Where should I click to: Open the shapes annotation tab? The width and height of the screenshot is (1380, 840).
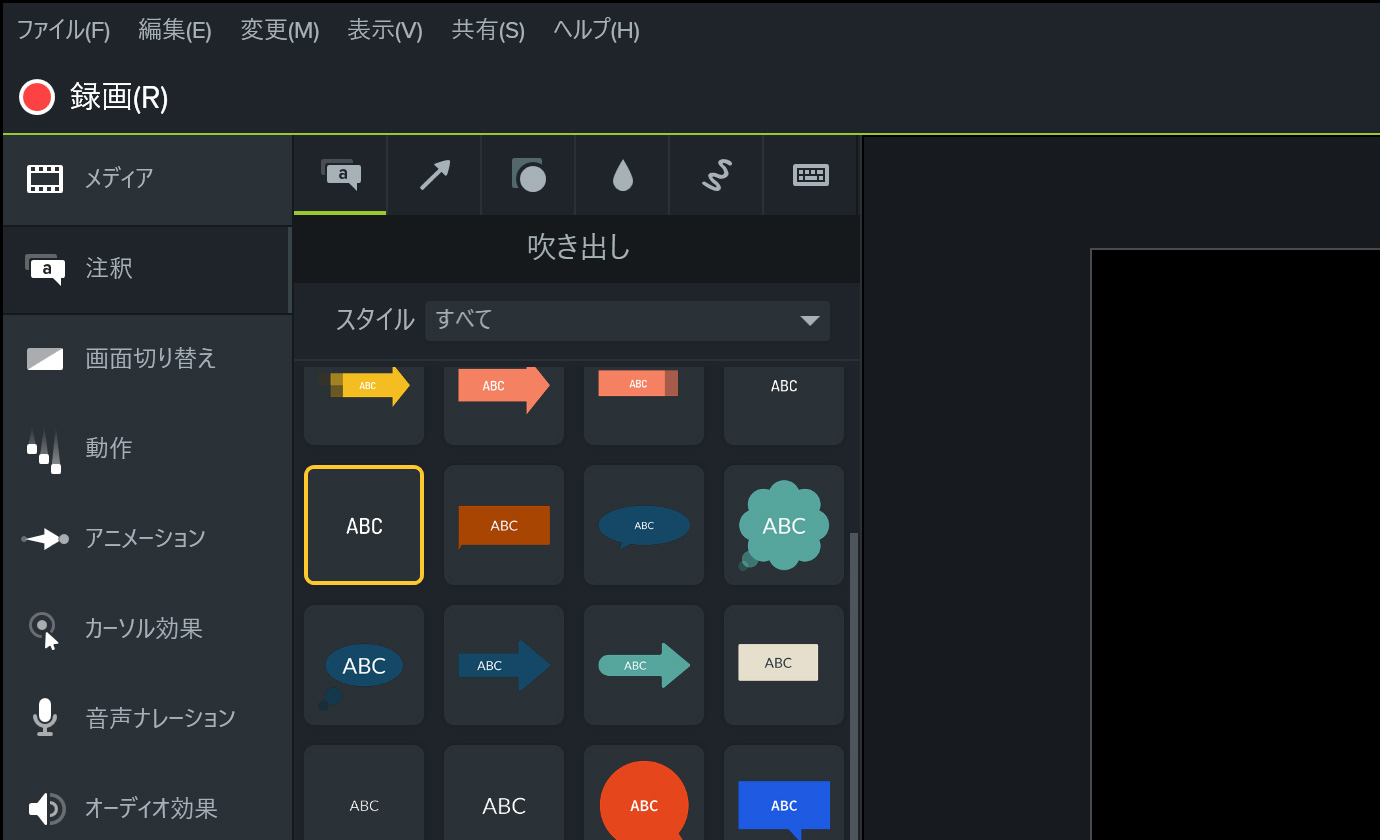coord(528,176)
